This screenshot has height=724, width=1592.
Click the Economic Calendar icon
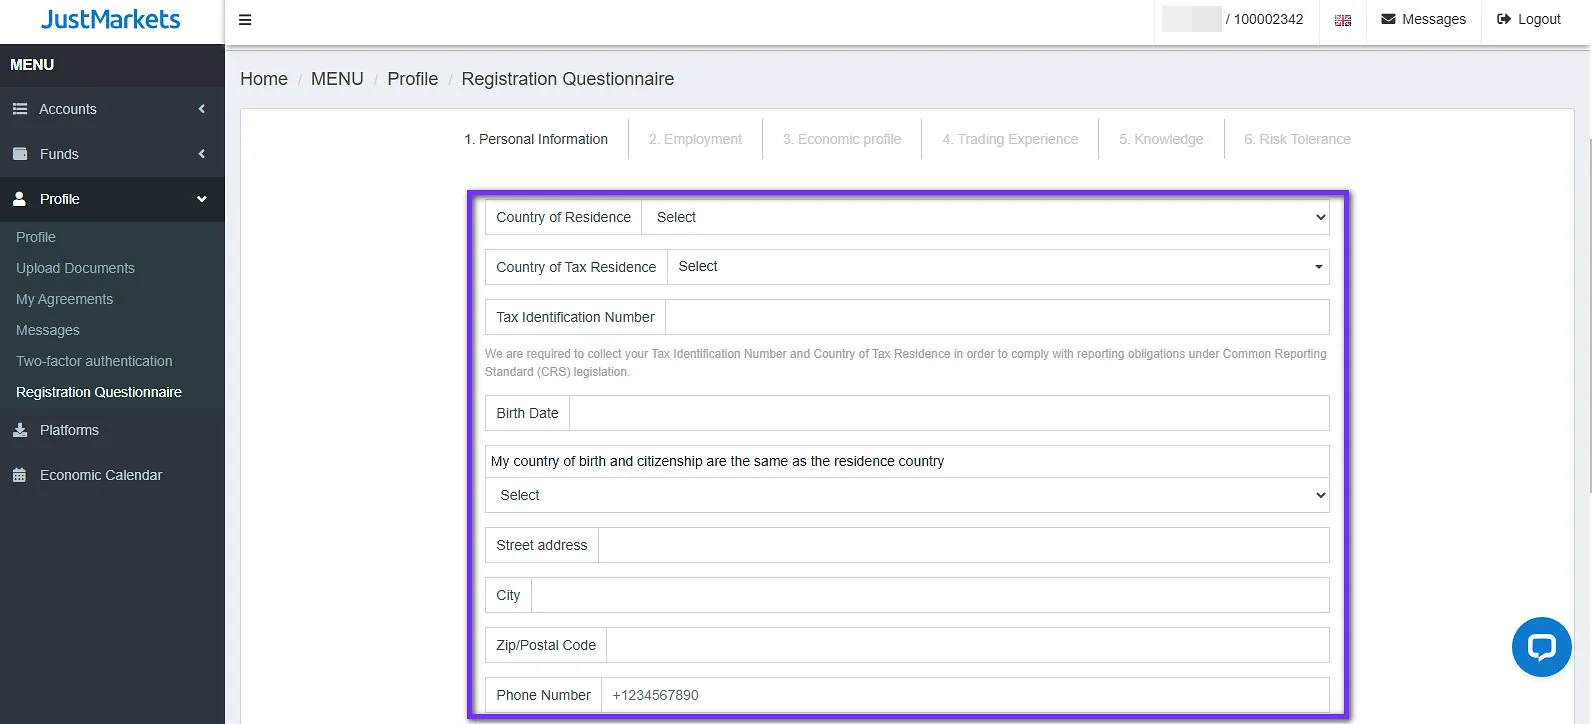20,475
